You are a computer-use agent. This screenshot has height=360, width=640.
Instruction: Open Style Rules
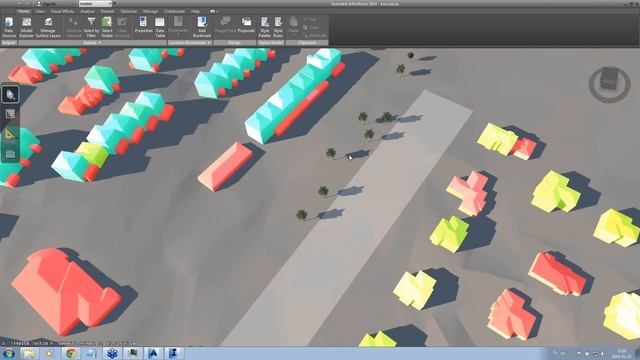tap(278, 27)
